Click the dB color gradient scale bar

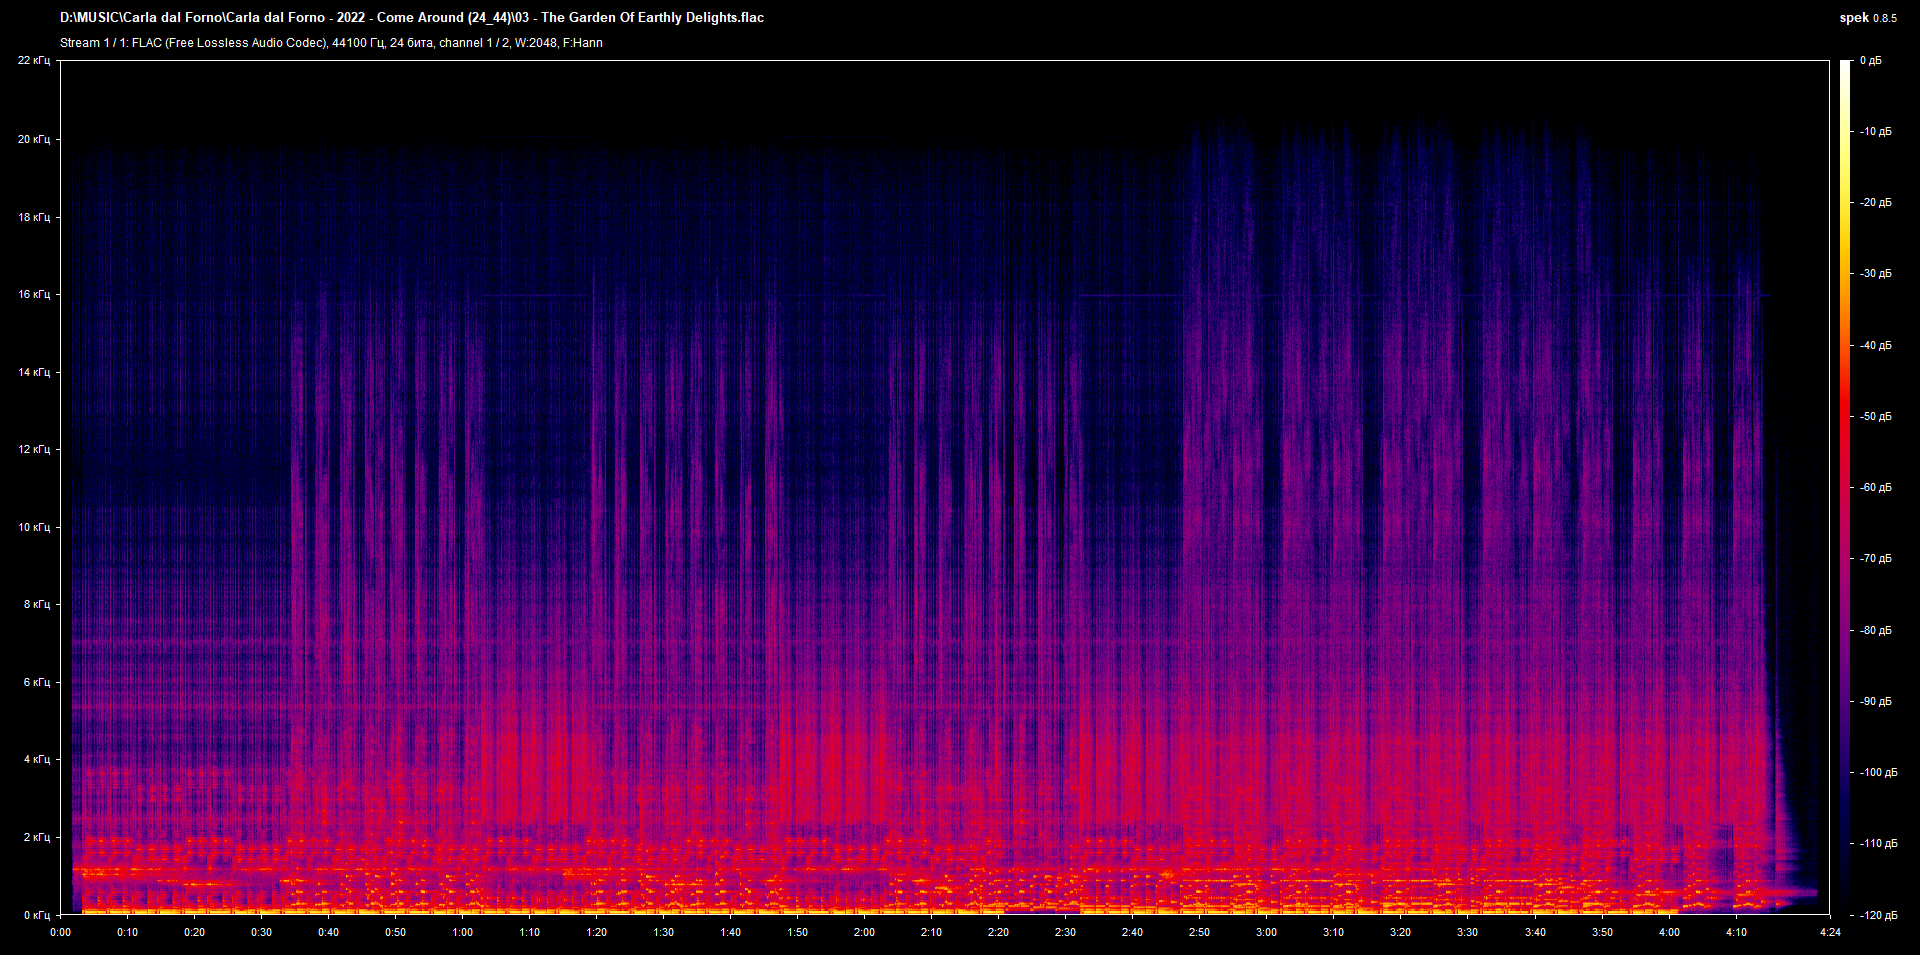[x=1845, y=488]
